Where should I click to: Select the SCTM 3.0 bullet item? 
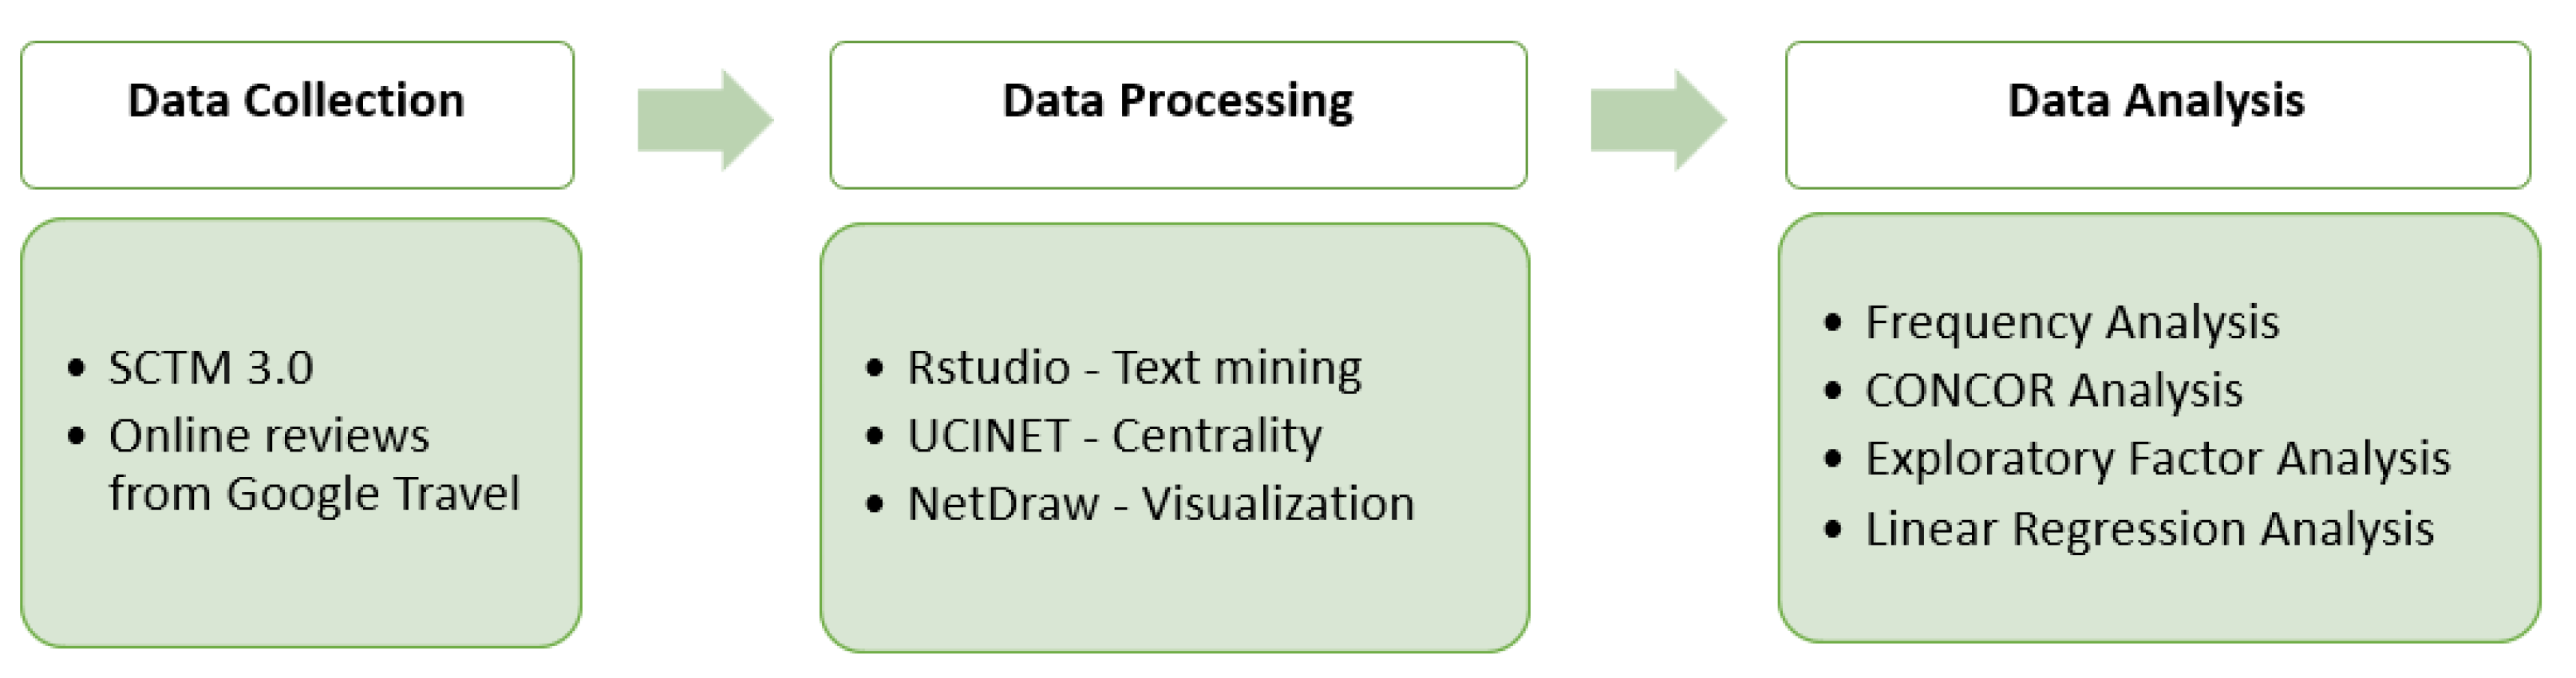pyautogui.click(x=211, y=368)
